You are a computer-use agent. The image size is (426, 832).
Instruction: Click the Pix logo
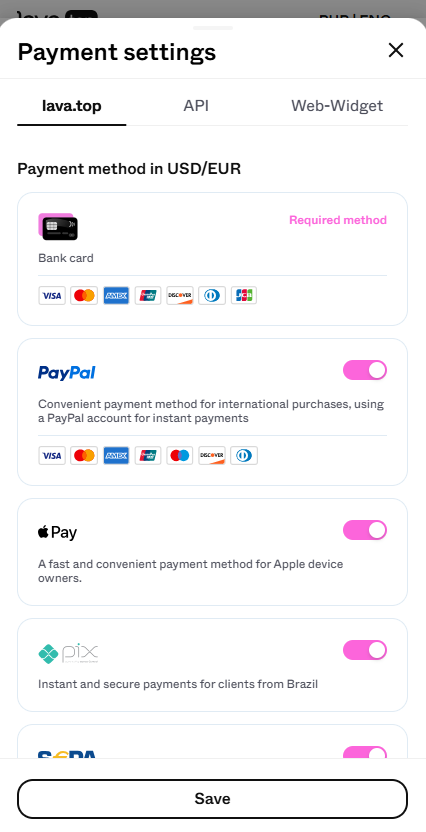(68, 653)
